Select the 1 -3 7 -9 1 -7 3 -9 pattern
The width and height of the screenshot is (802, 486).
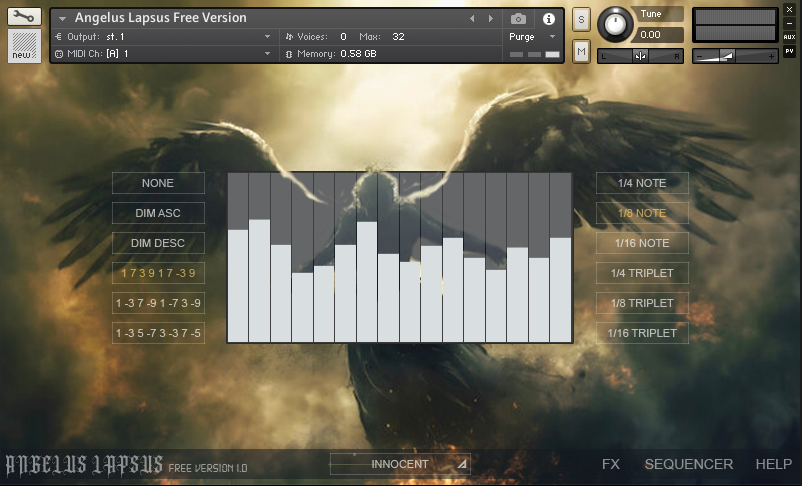tap(158, 303)
